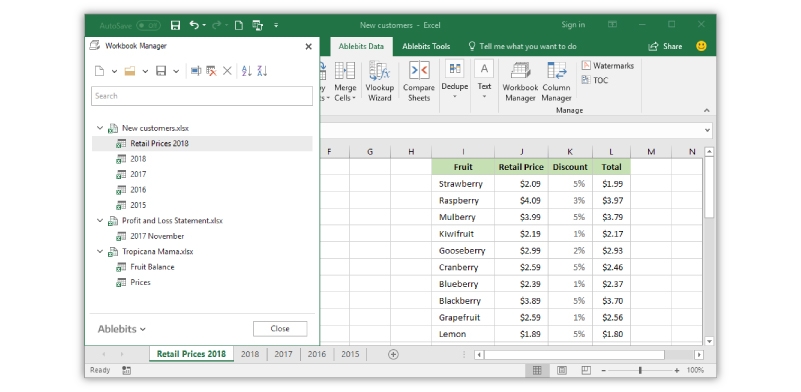Switch to 2018 sheet tab

tap(250, 354)
